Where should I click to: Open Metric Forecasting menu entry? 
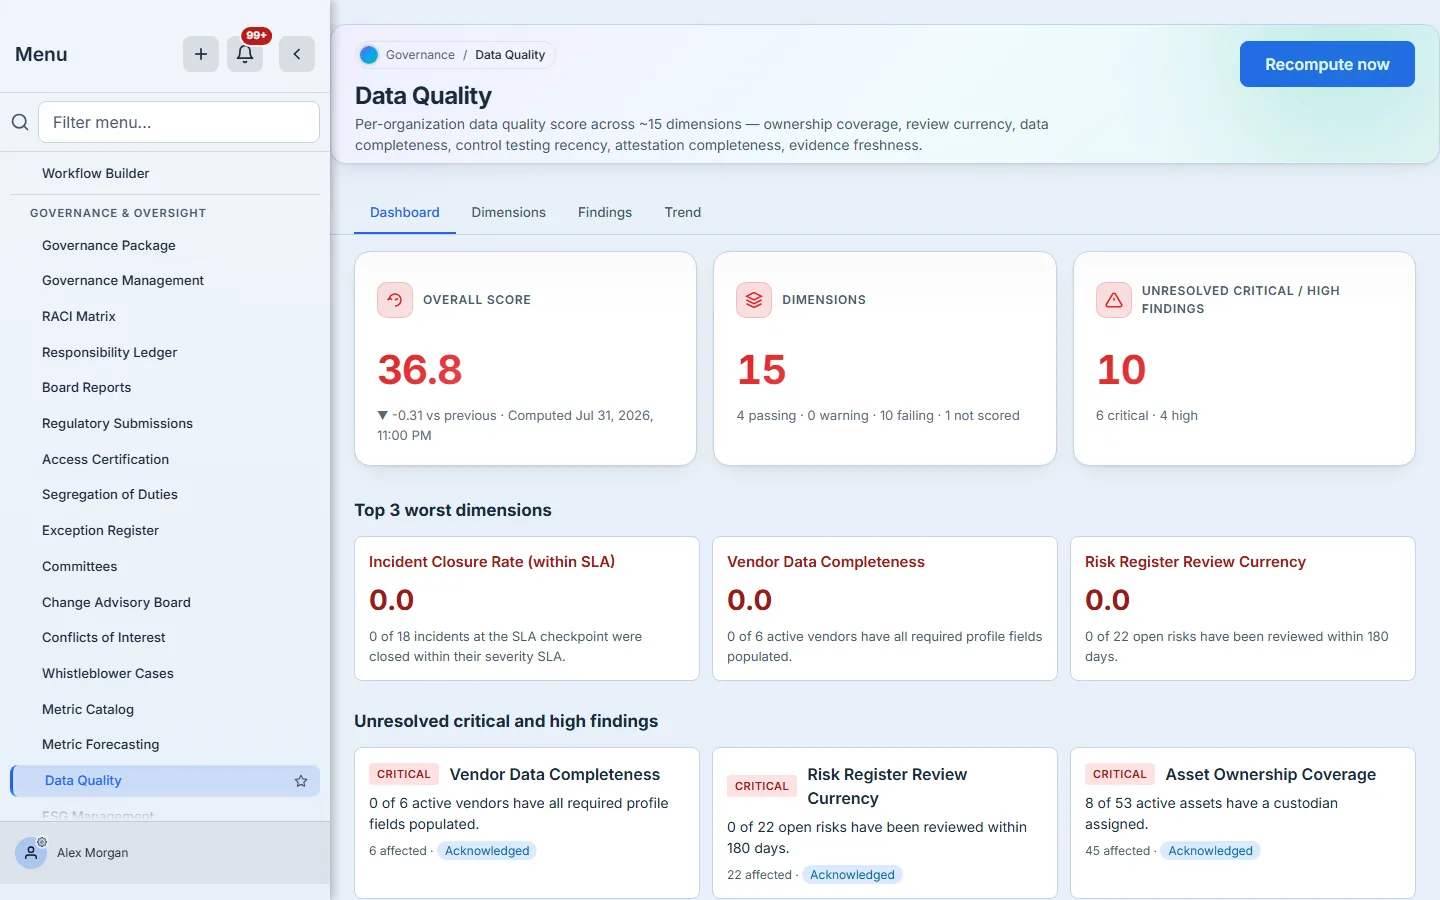pyautogui.click(x=165, y=745)
